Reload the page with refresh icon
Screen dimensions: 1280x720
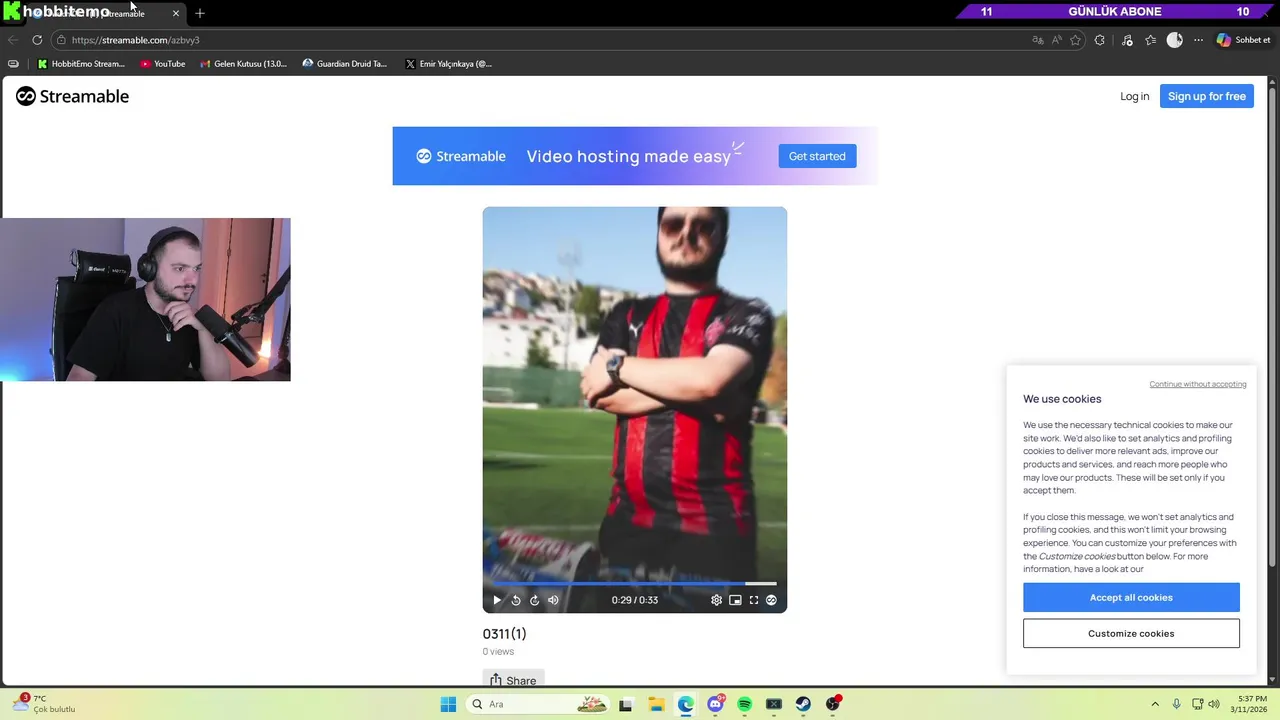[37, 40]
